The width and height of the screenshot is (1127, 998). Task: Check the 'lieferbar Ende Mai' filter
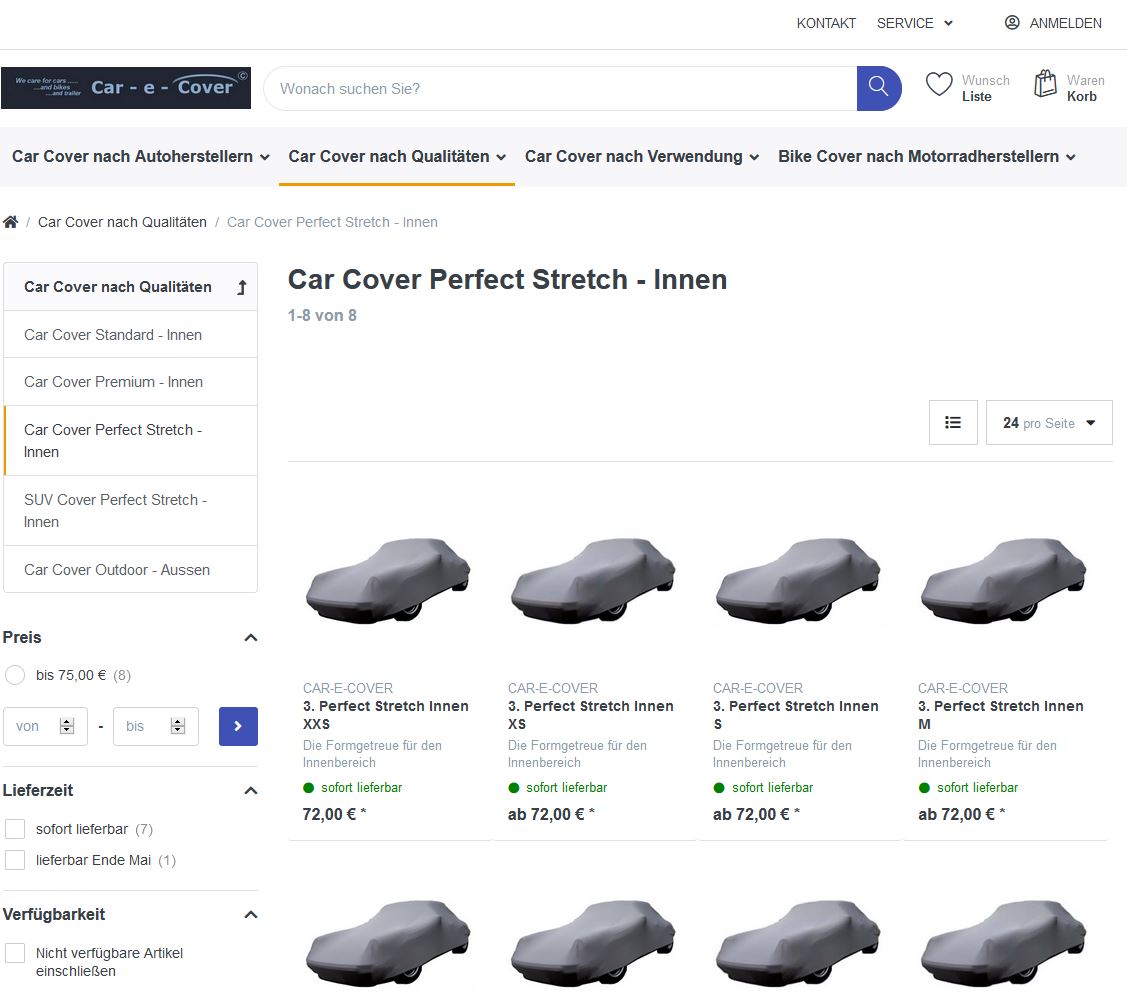pos(15,860)
